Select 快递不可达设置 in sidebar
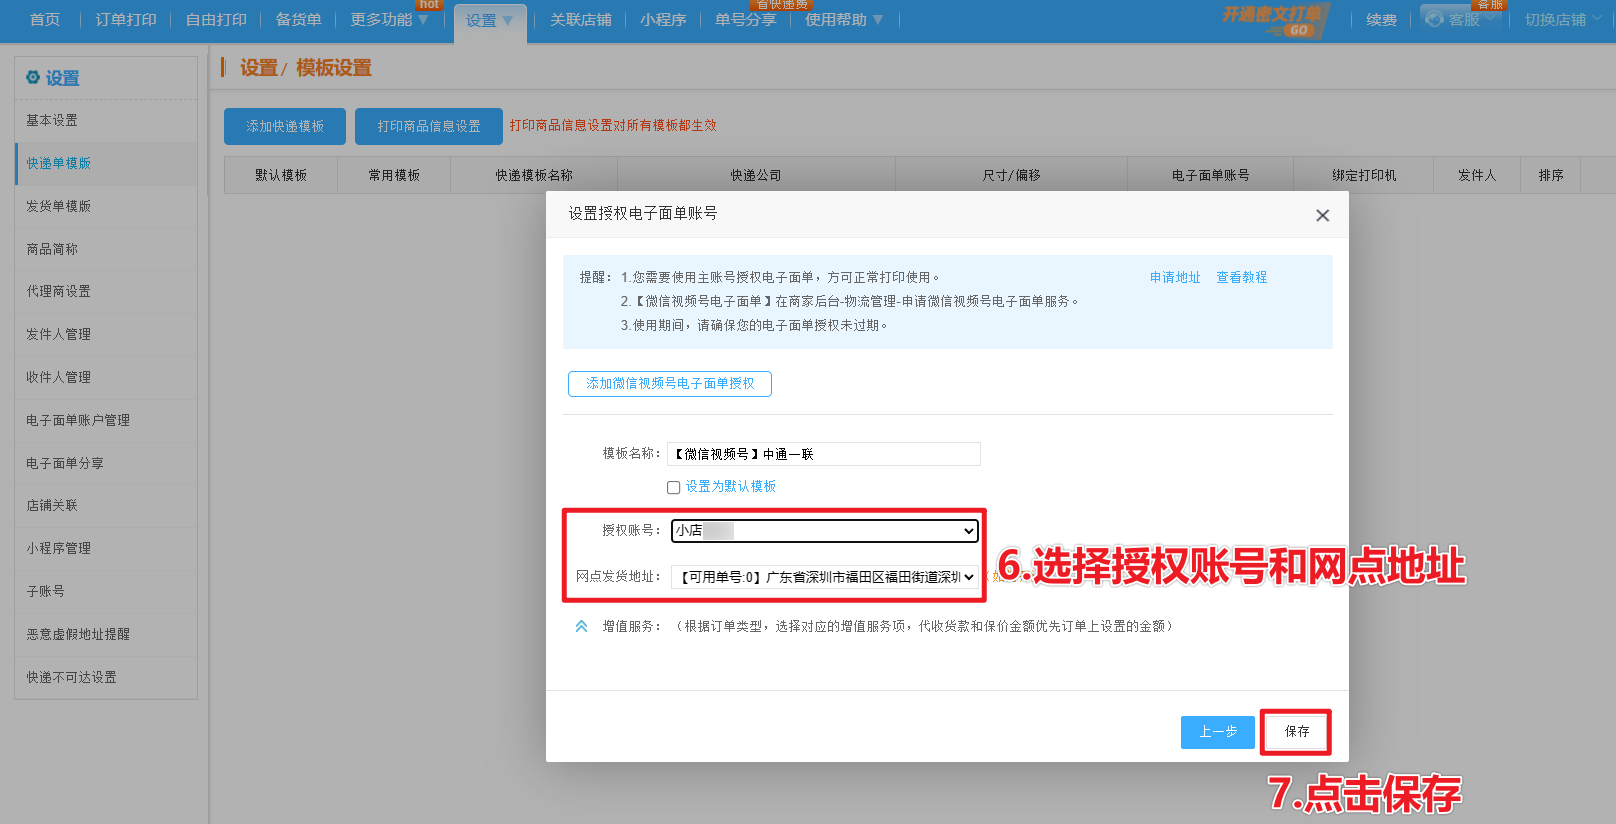This screenshot has height=824, width=1616. 106,677
